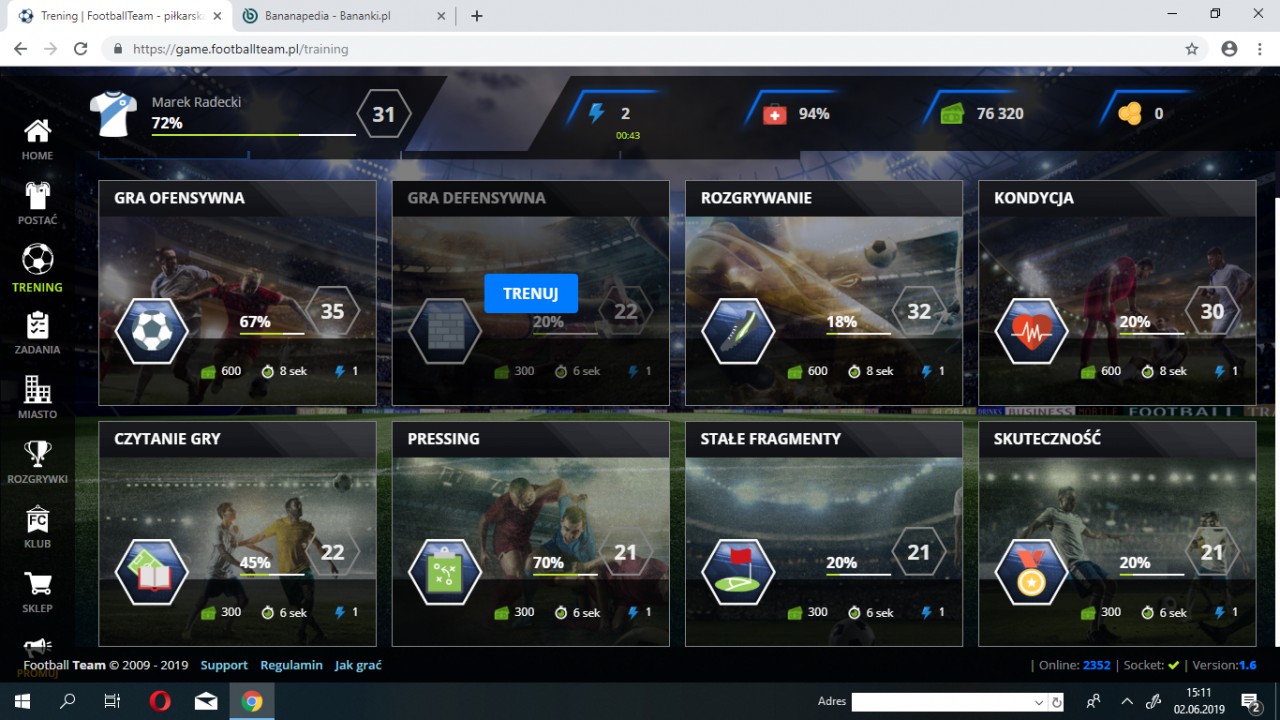Screen dimensions: 1280x720
Task: Click the Rozgrywanie boot hexagon icon
Action: point(738,331)
